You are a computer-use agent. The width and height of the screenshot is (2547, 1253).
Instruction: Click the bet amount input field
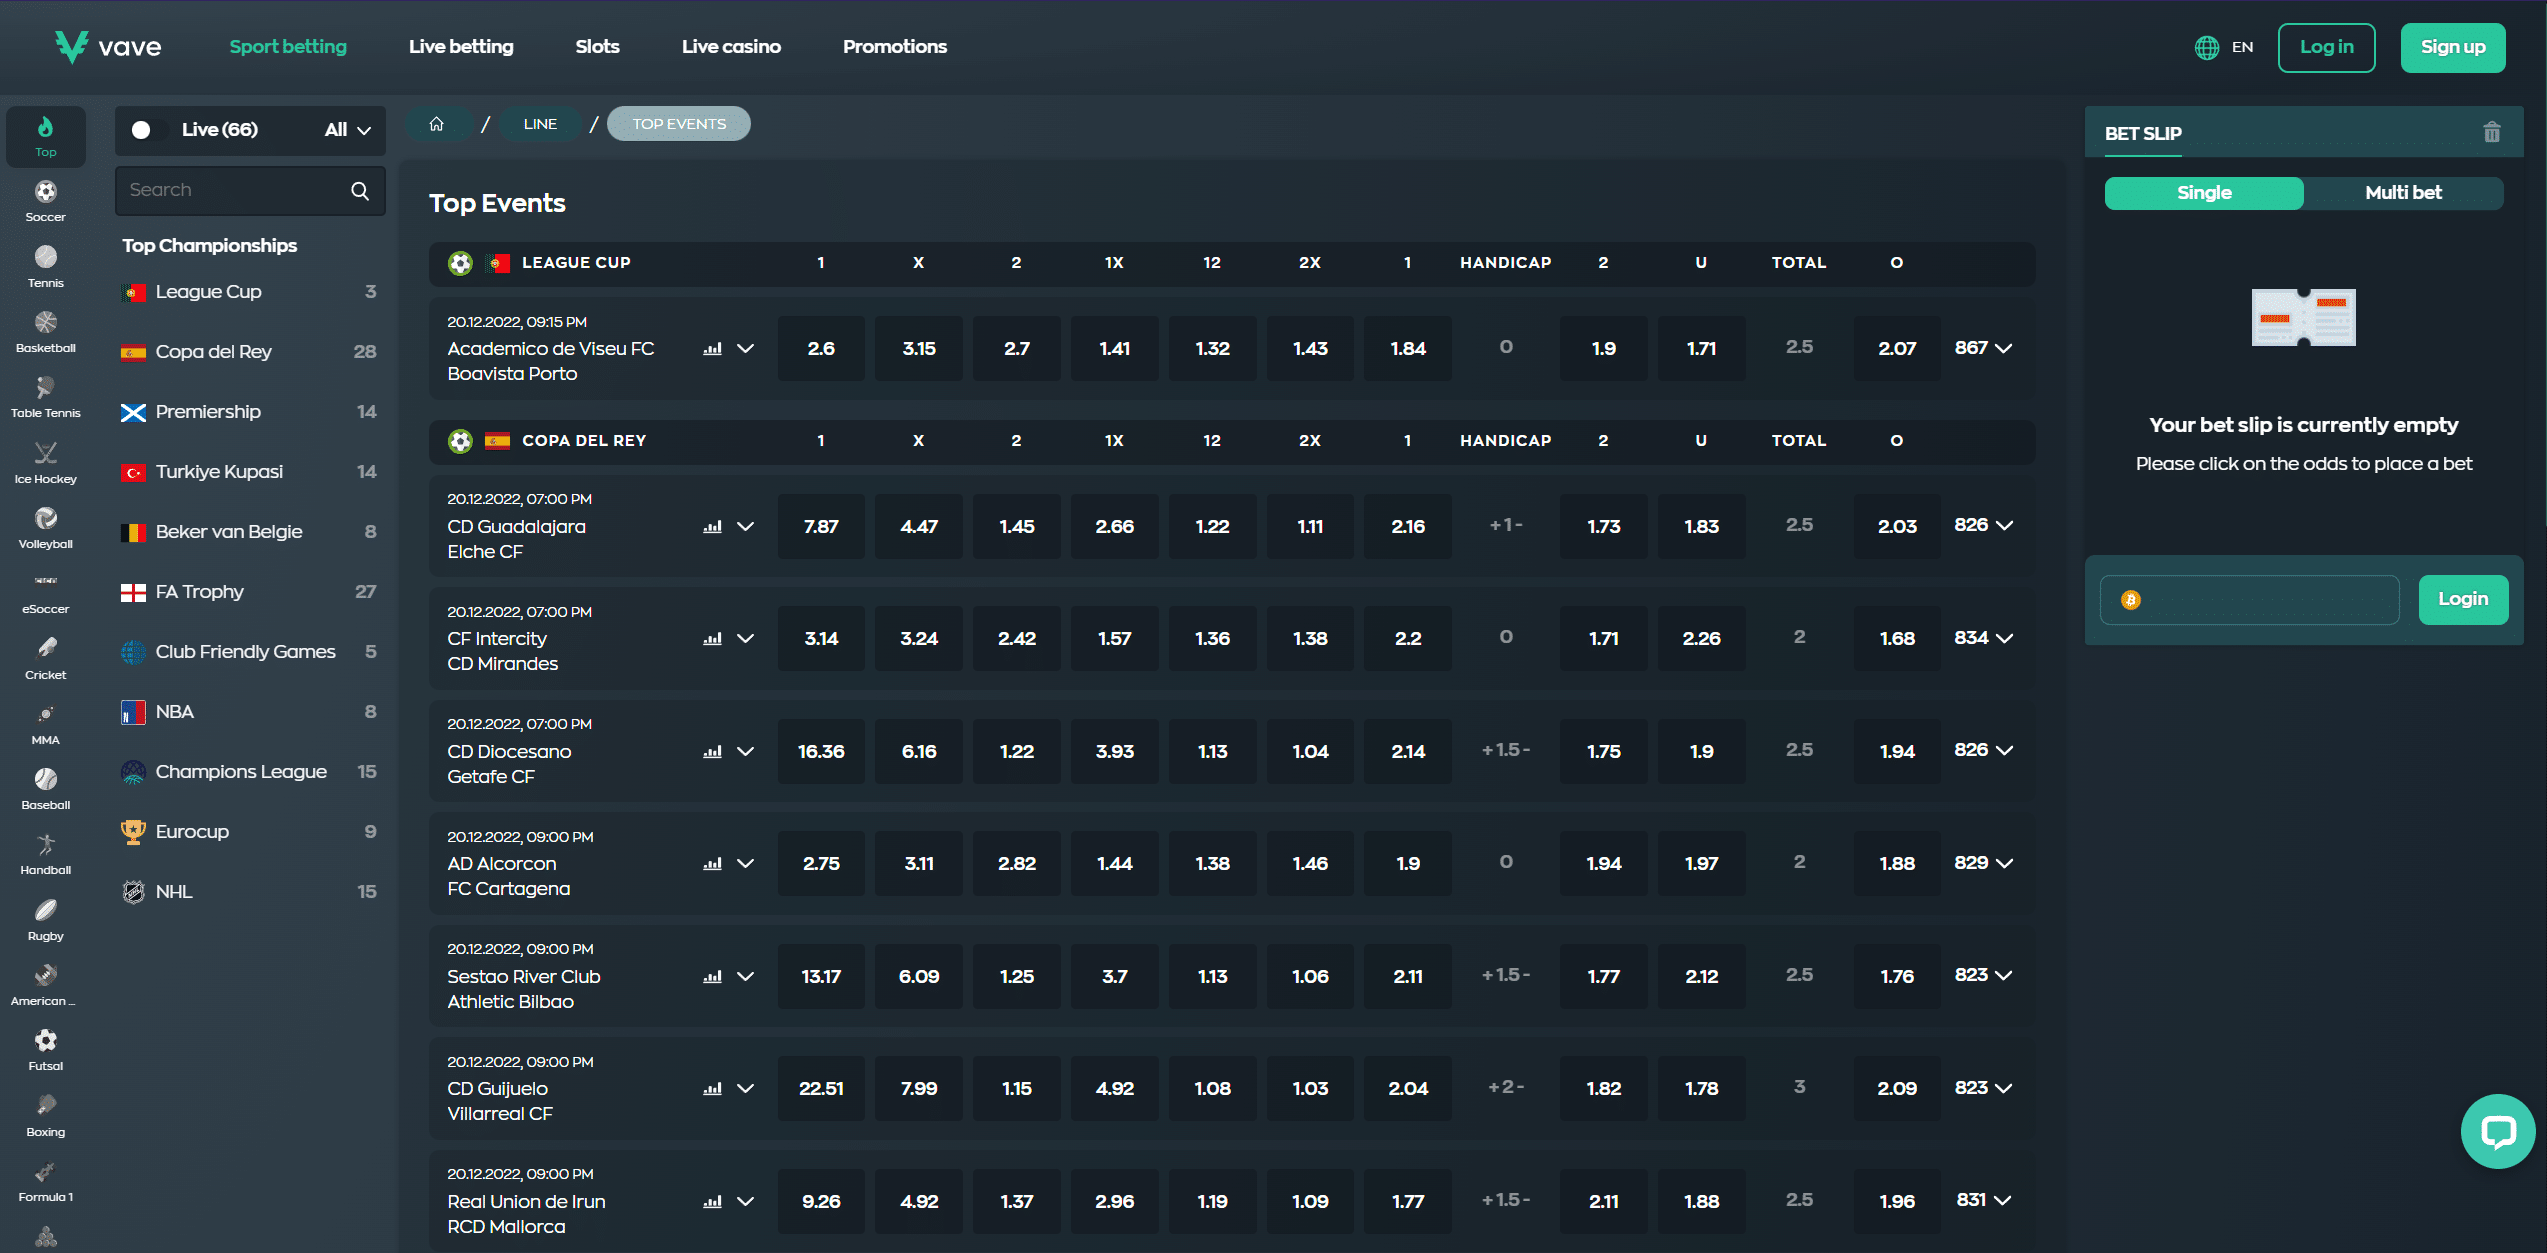click(x=2249, y=600)
